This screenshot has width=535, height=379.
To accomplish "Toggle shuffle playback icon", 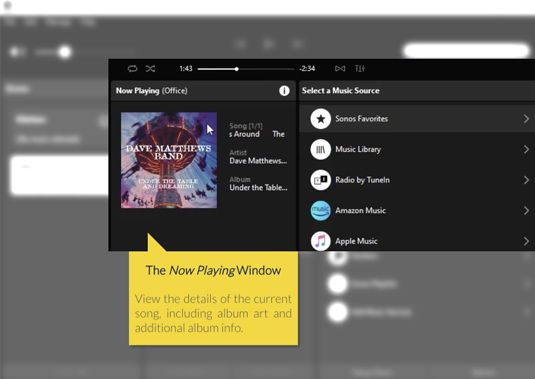I will pos(150,69).
